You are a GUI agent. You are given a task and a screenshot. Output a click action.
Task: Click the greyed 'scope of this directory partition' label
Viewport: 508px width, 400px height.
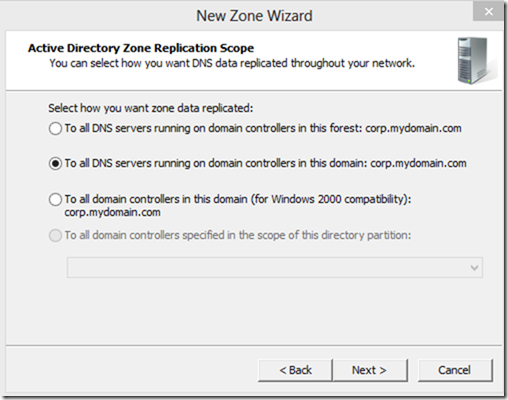pos(238,235)
